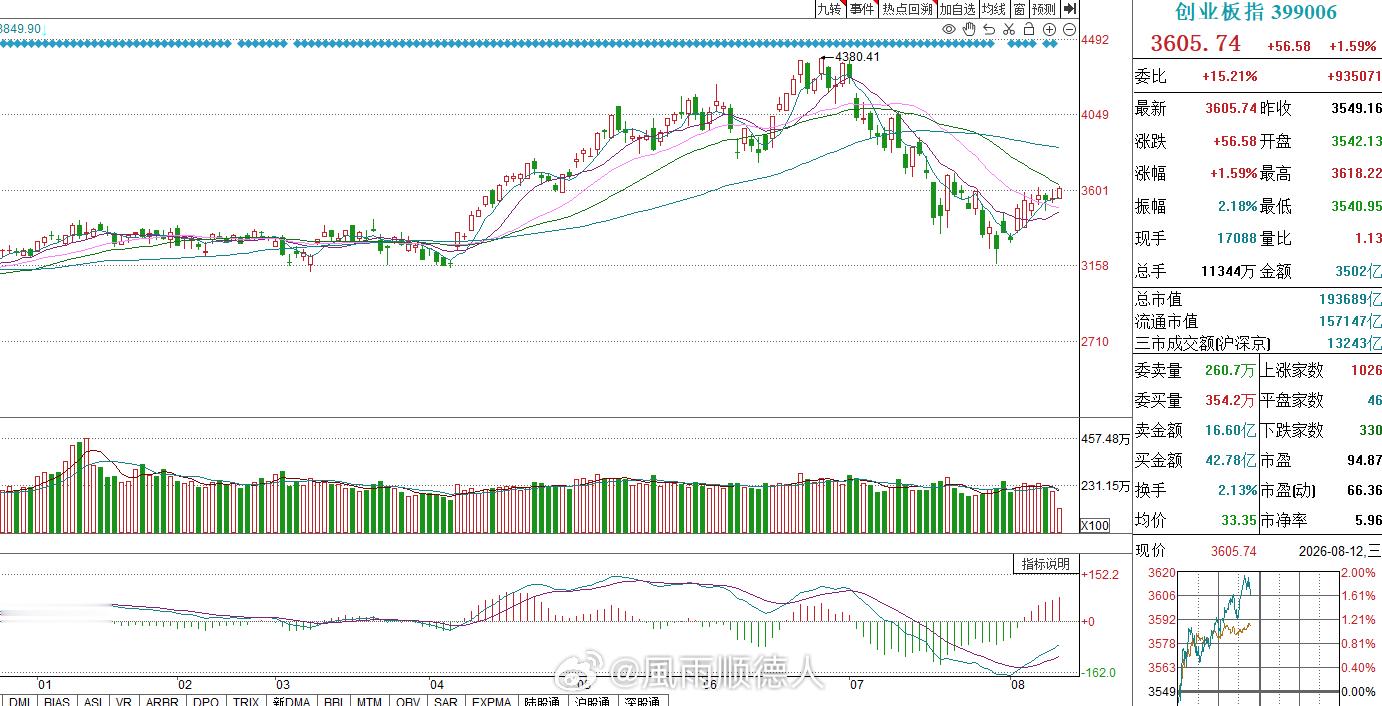Switch to the 沪股通 tab
This screenshot has width=1382, height=706.
coord(593,702)
